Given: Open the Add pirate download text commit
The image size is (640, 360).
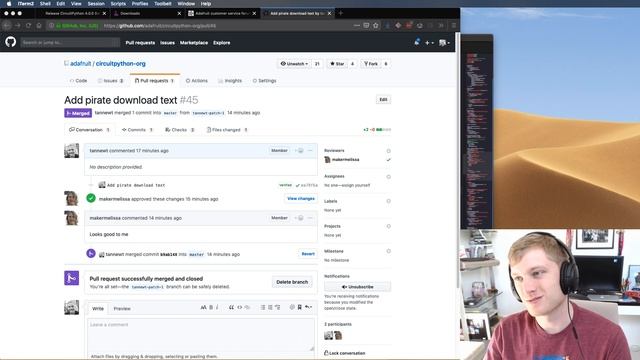Looking at the screenshot, I should point(136,185).
